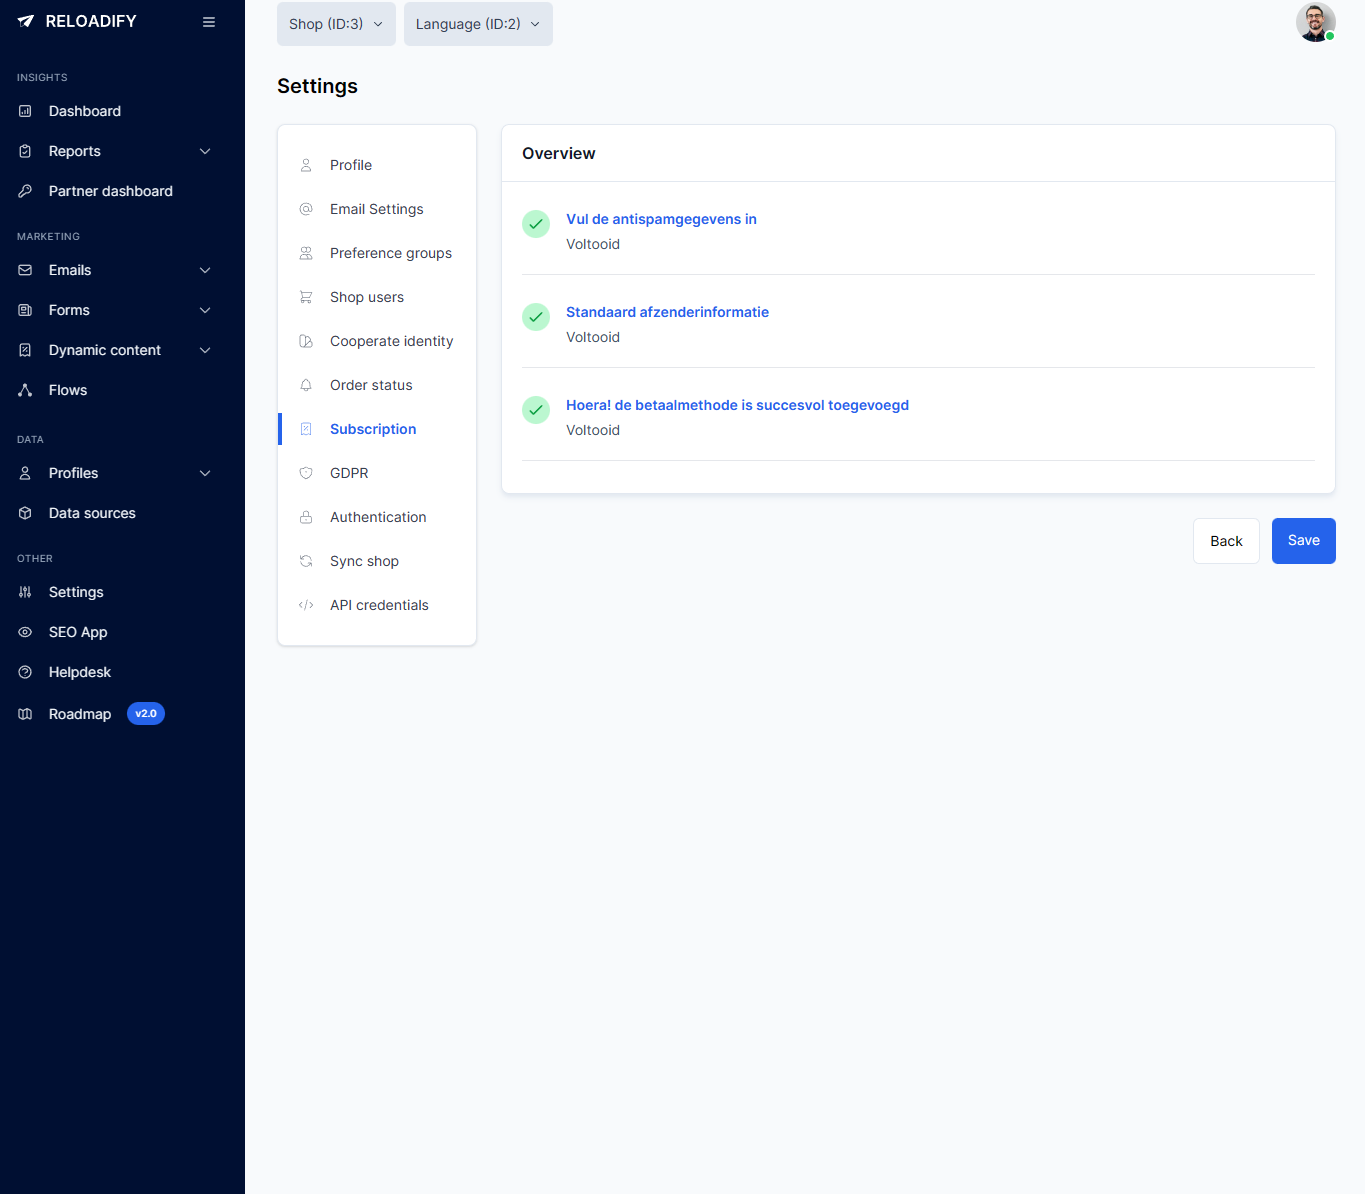Click the user avatar photo
The image size is (1365, 1194).
[x=1315, y=22]
